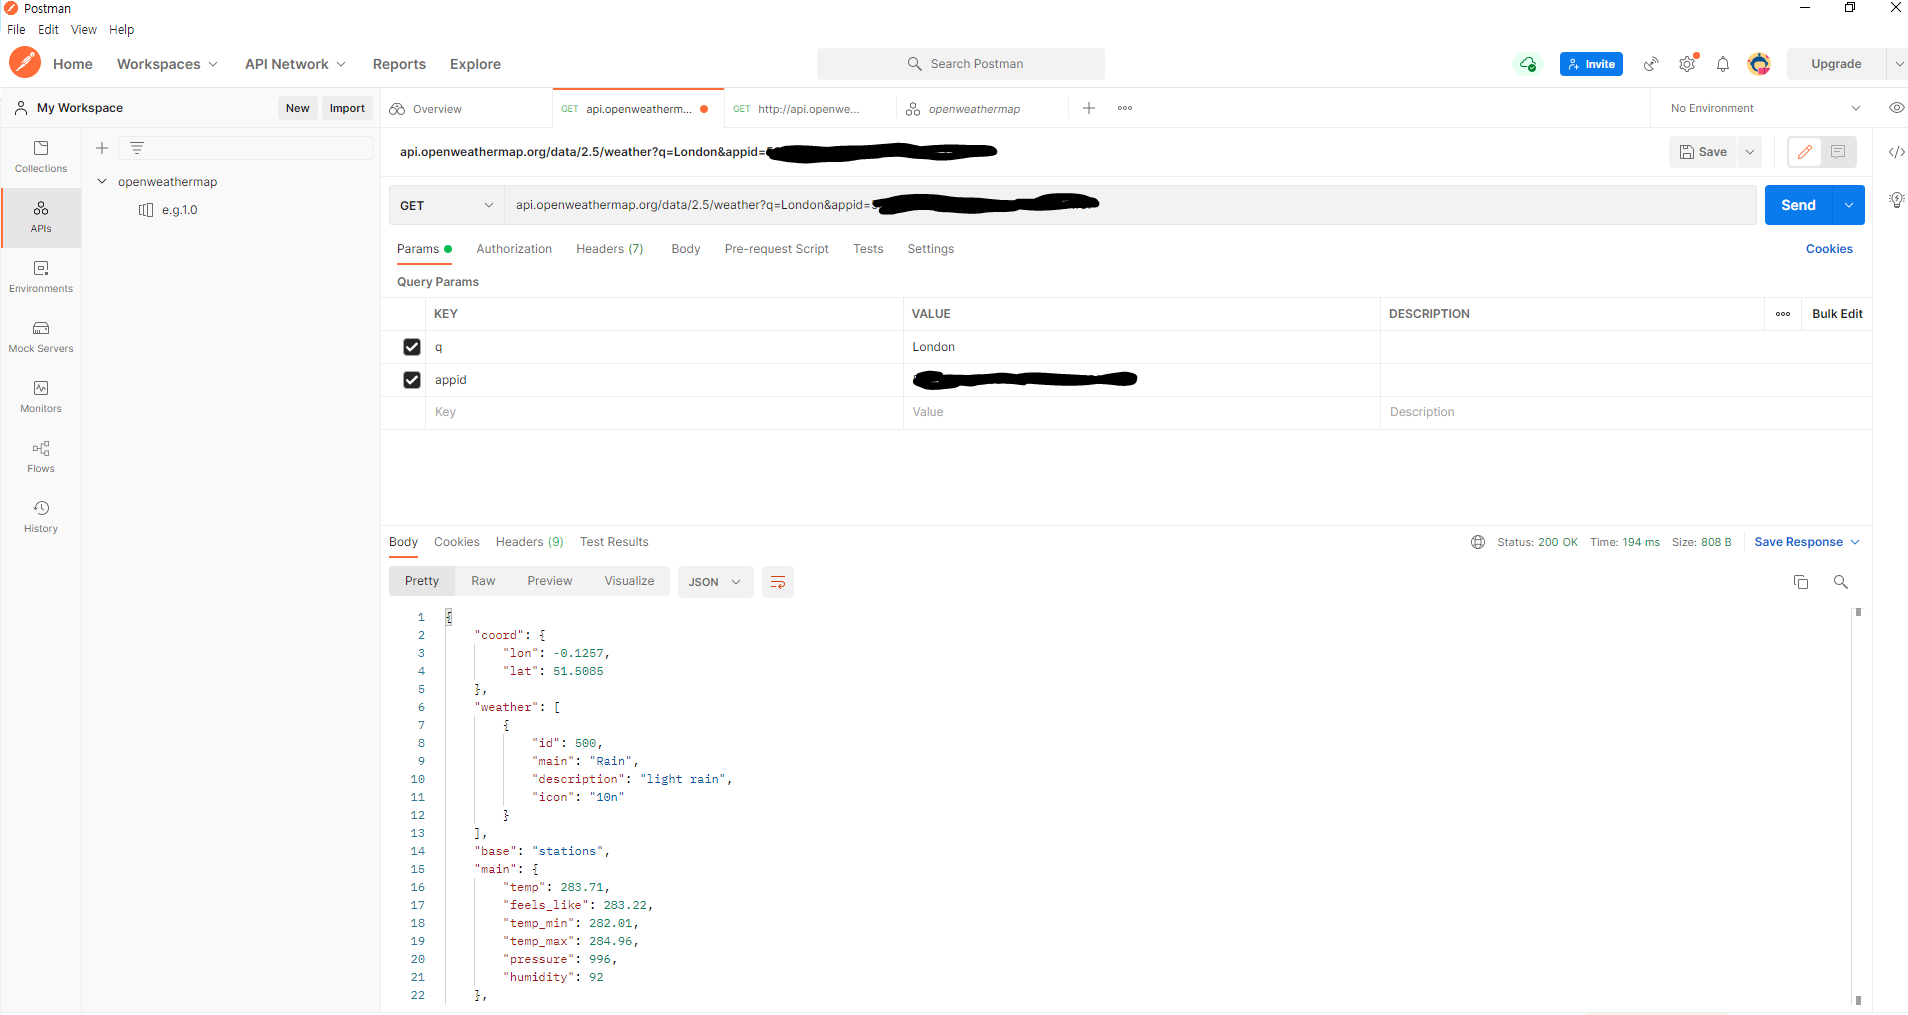The width and height of the screenshot is (1908, 1015).
Task: Open the Environments sidebar panel
Action: 41,277
